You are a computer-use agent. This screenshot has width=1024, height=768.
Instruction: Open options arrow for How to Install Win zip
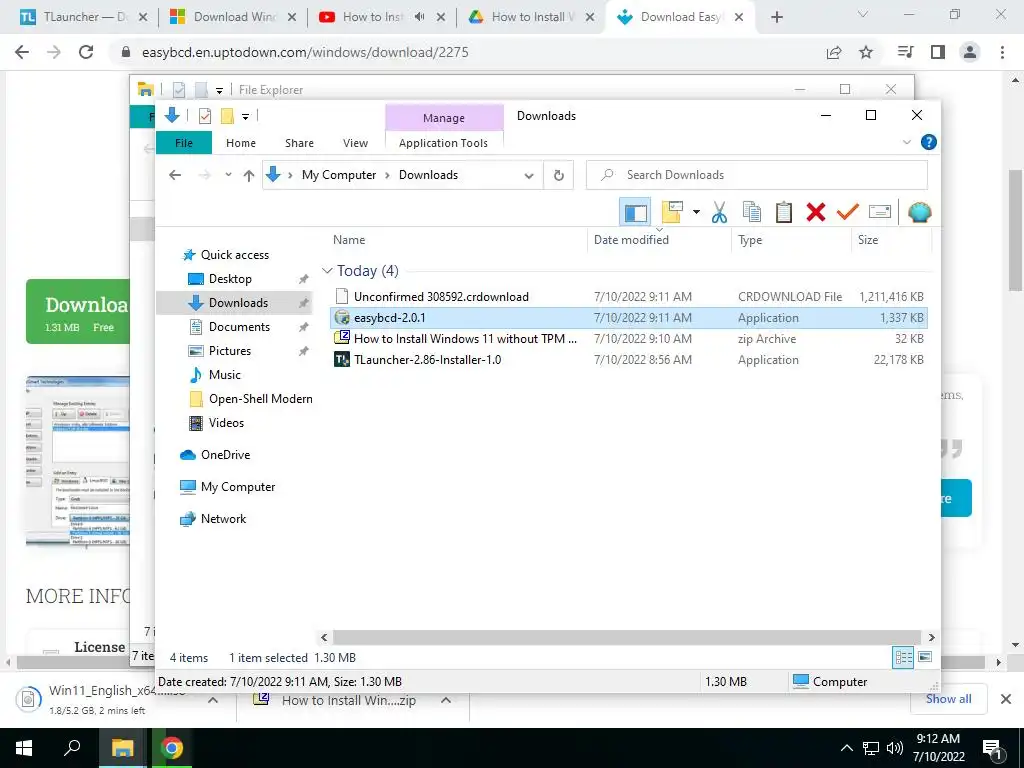point(446,700)
